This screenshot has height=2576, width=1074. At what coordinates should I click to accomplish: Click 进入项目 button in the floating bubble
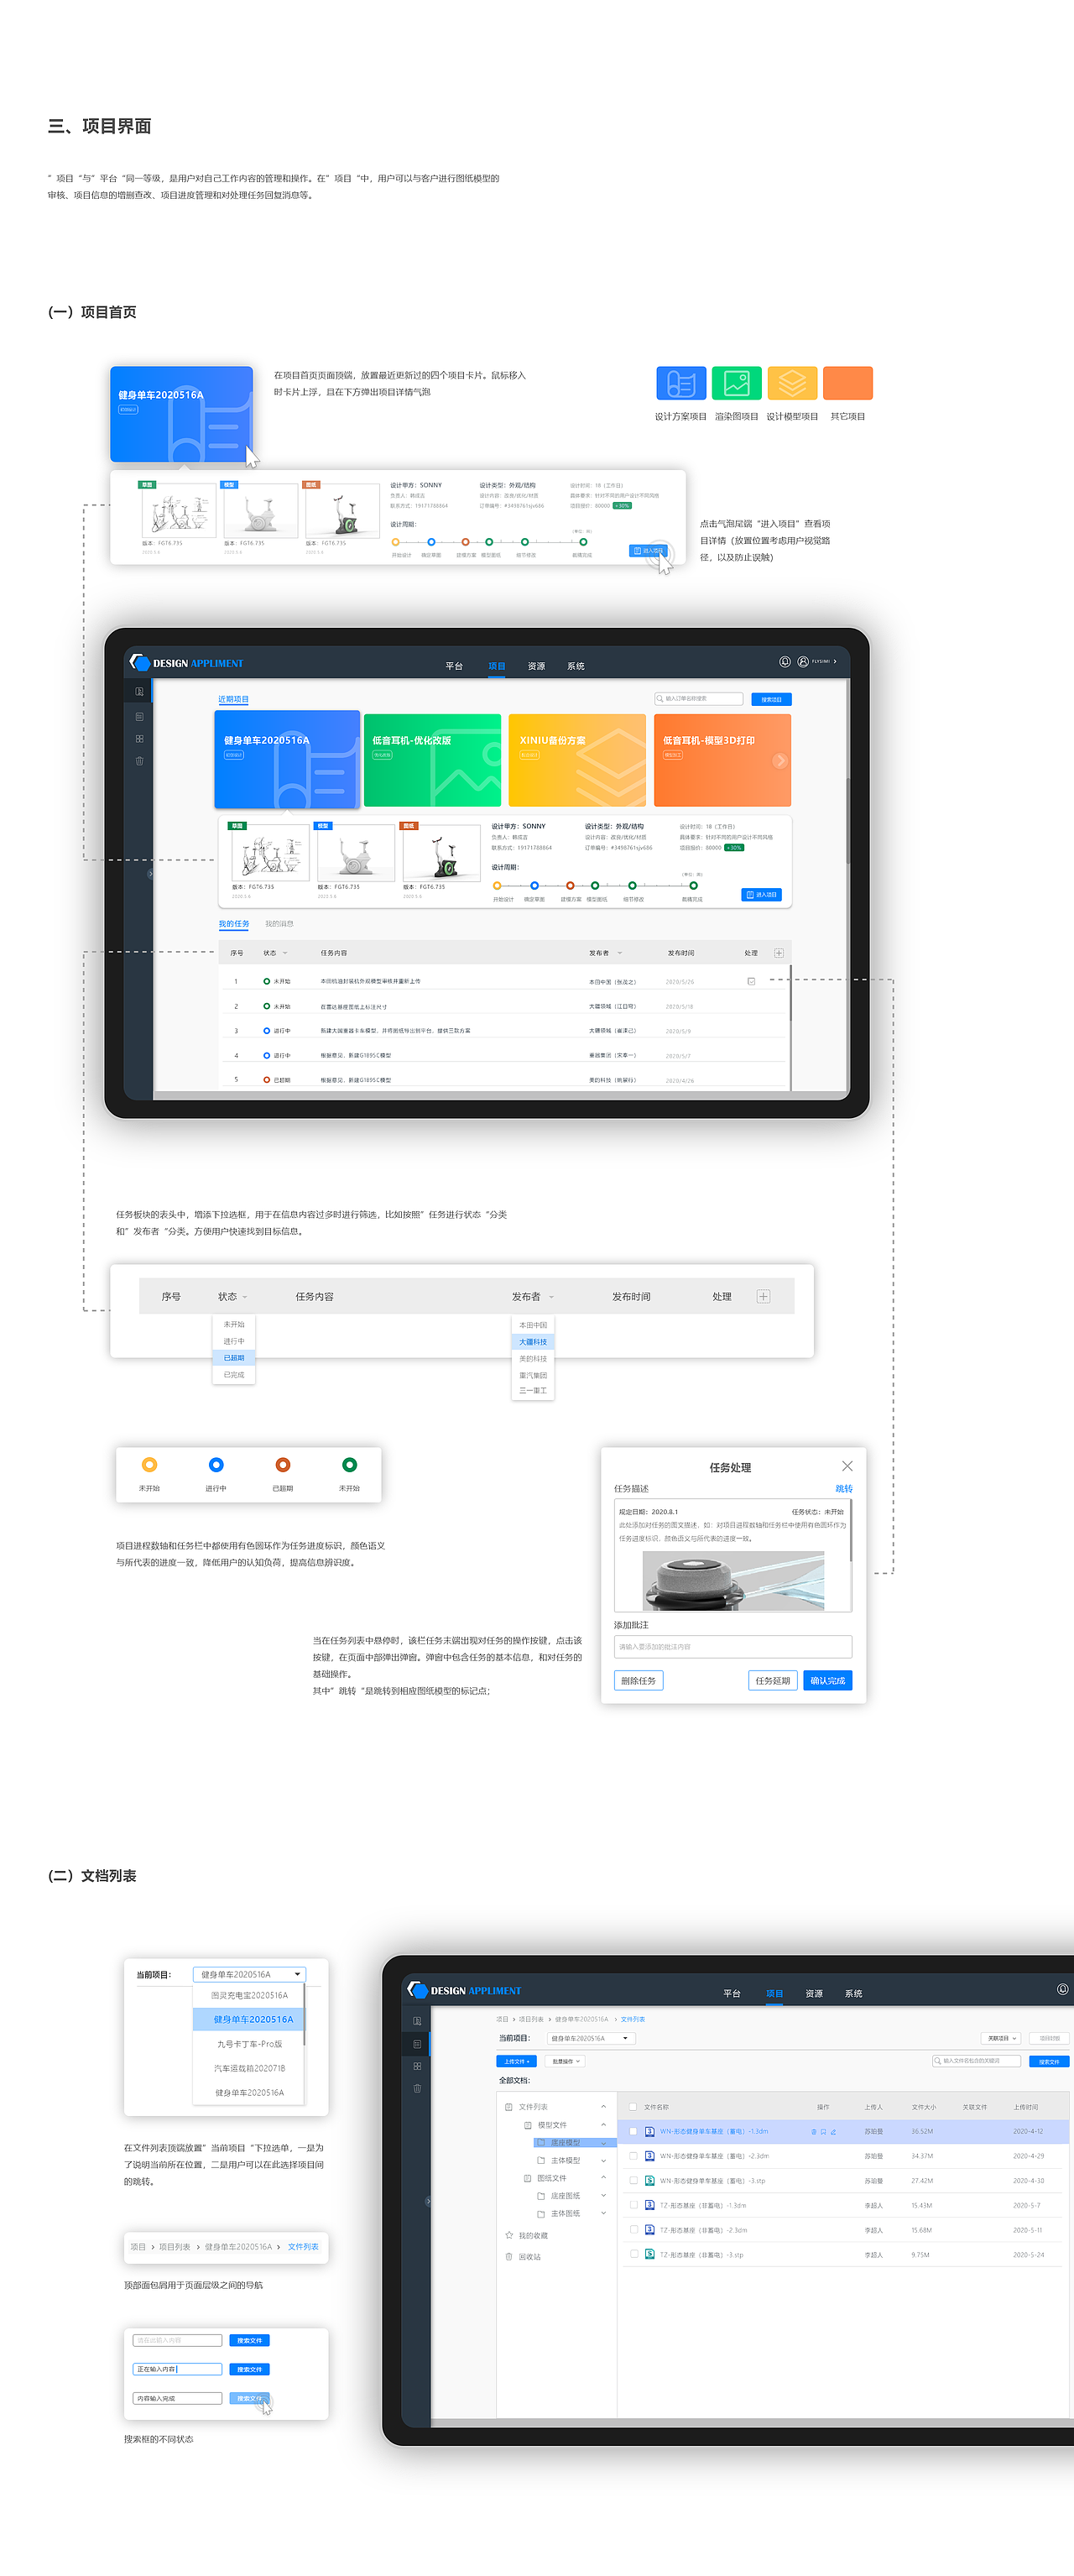(x=648, y=550)
